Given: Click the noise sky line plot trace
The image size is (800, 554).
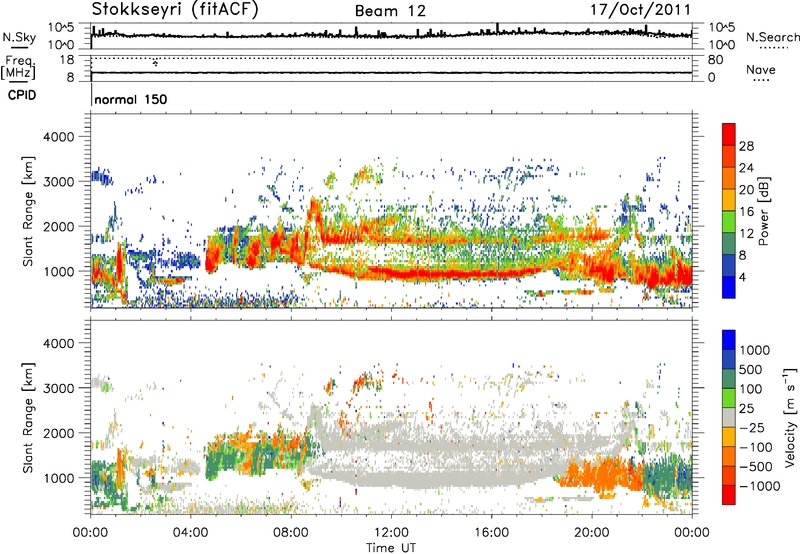Looking at the screenshot, I should (x=391, y=35).
